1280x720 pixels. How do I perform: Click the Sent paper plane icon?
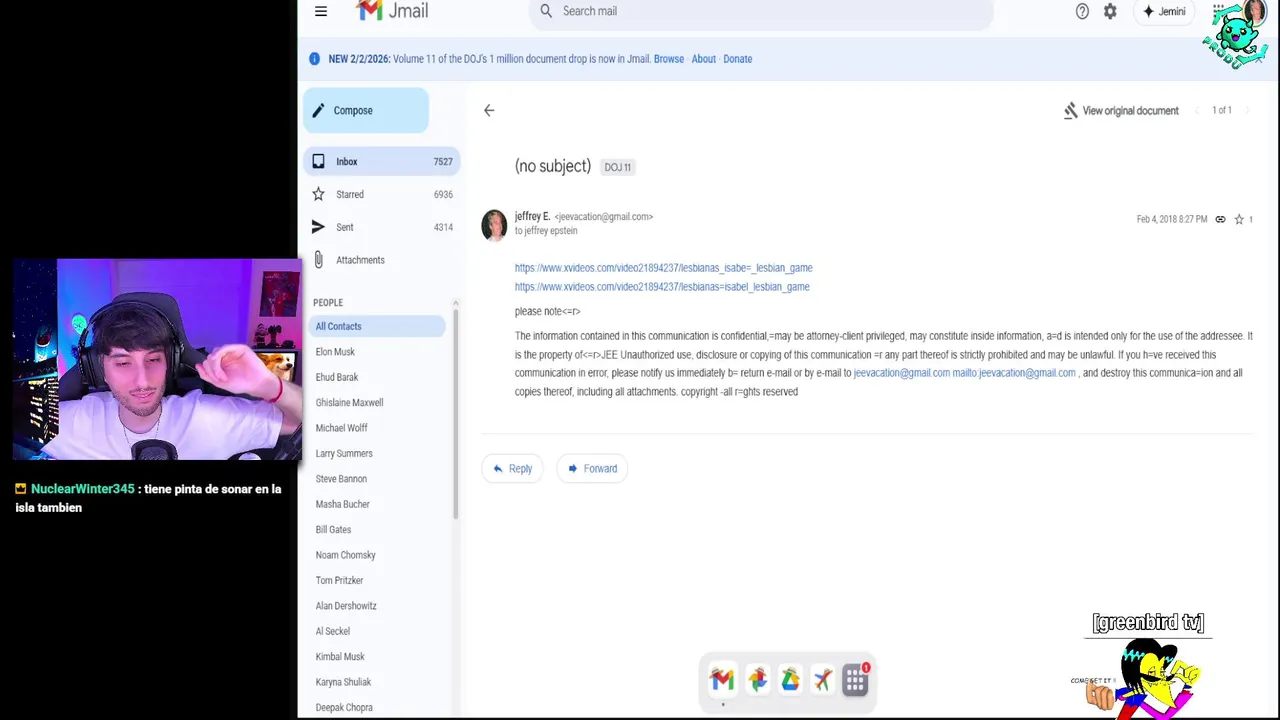(x=318, y=227)
